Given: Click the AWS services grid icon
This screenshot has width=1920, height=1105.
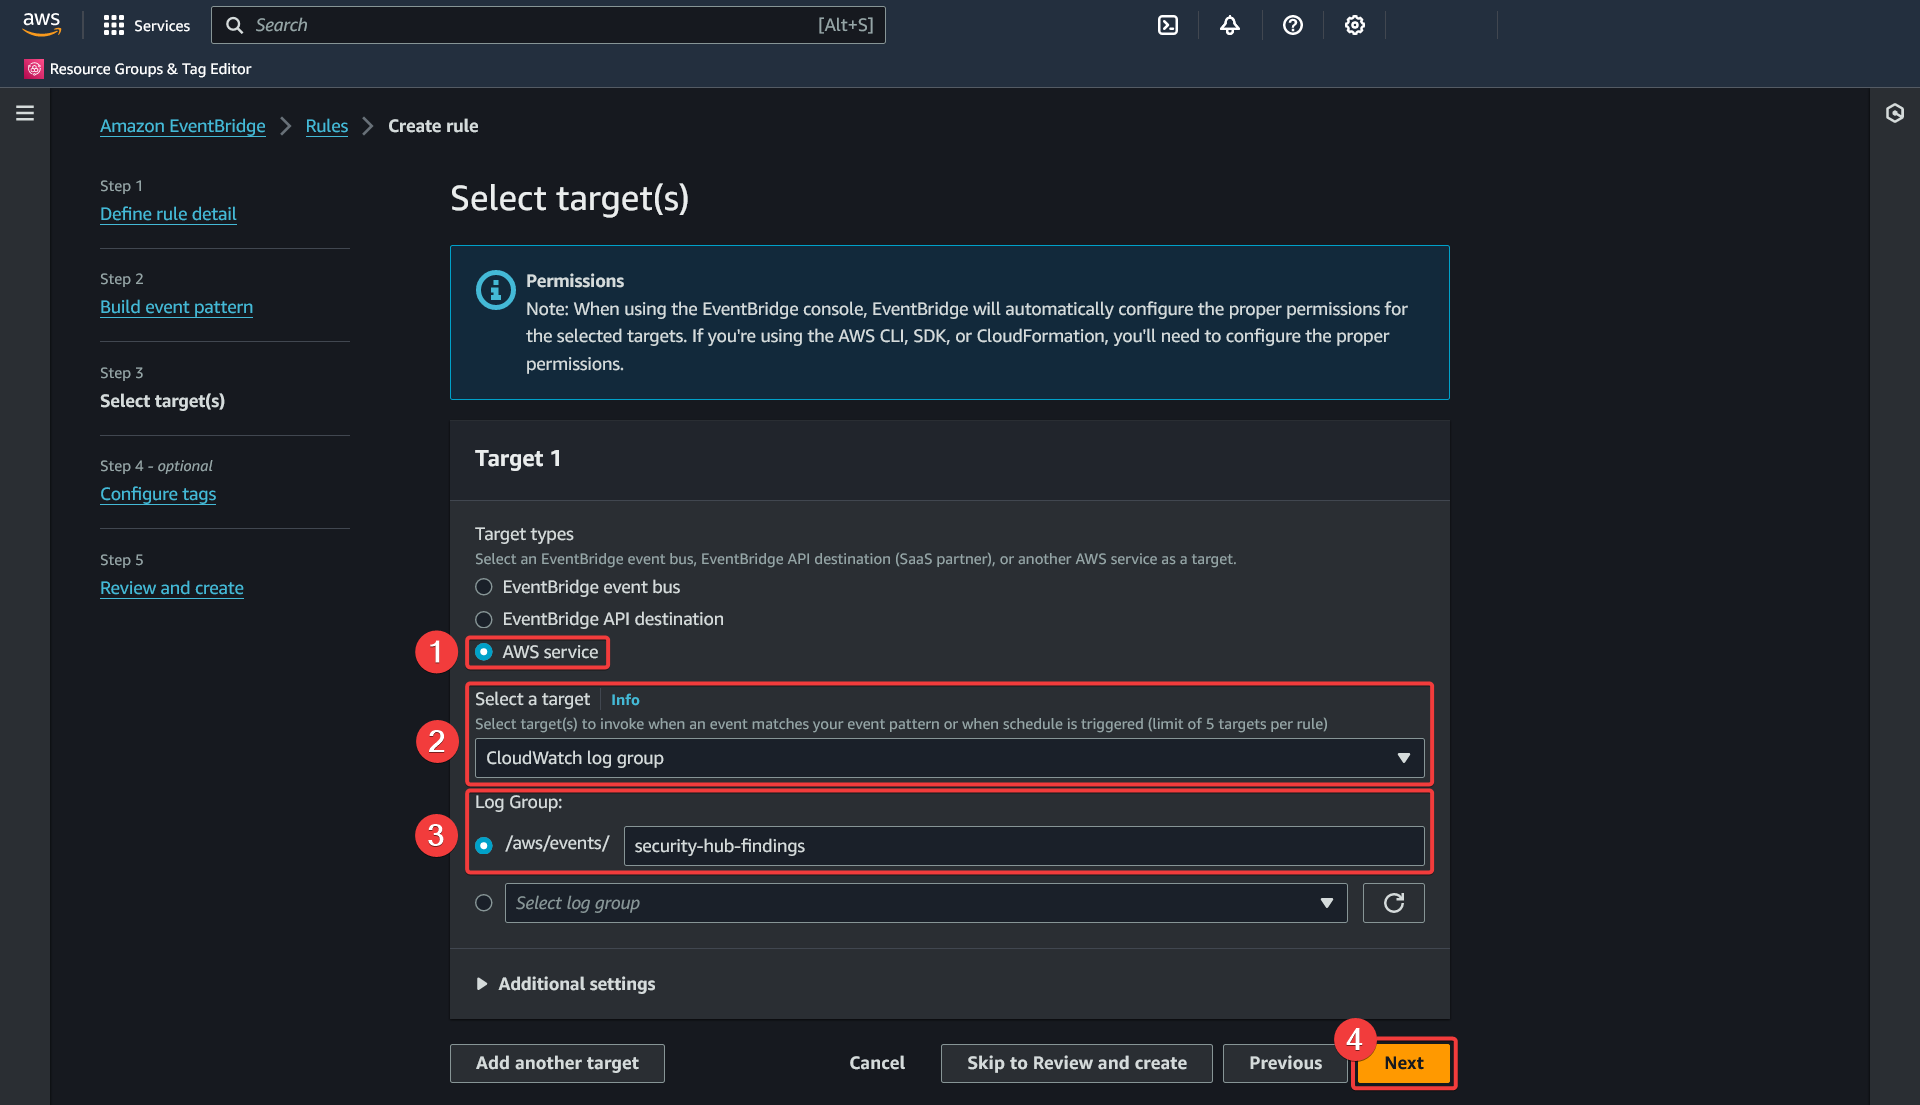Looking at the screenshot, I should [x=113, y=24].
